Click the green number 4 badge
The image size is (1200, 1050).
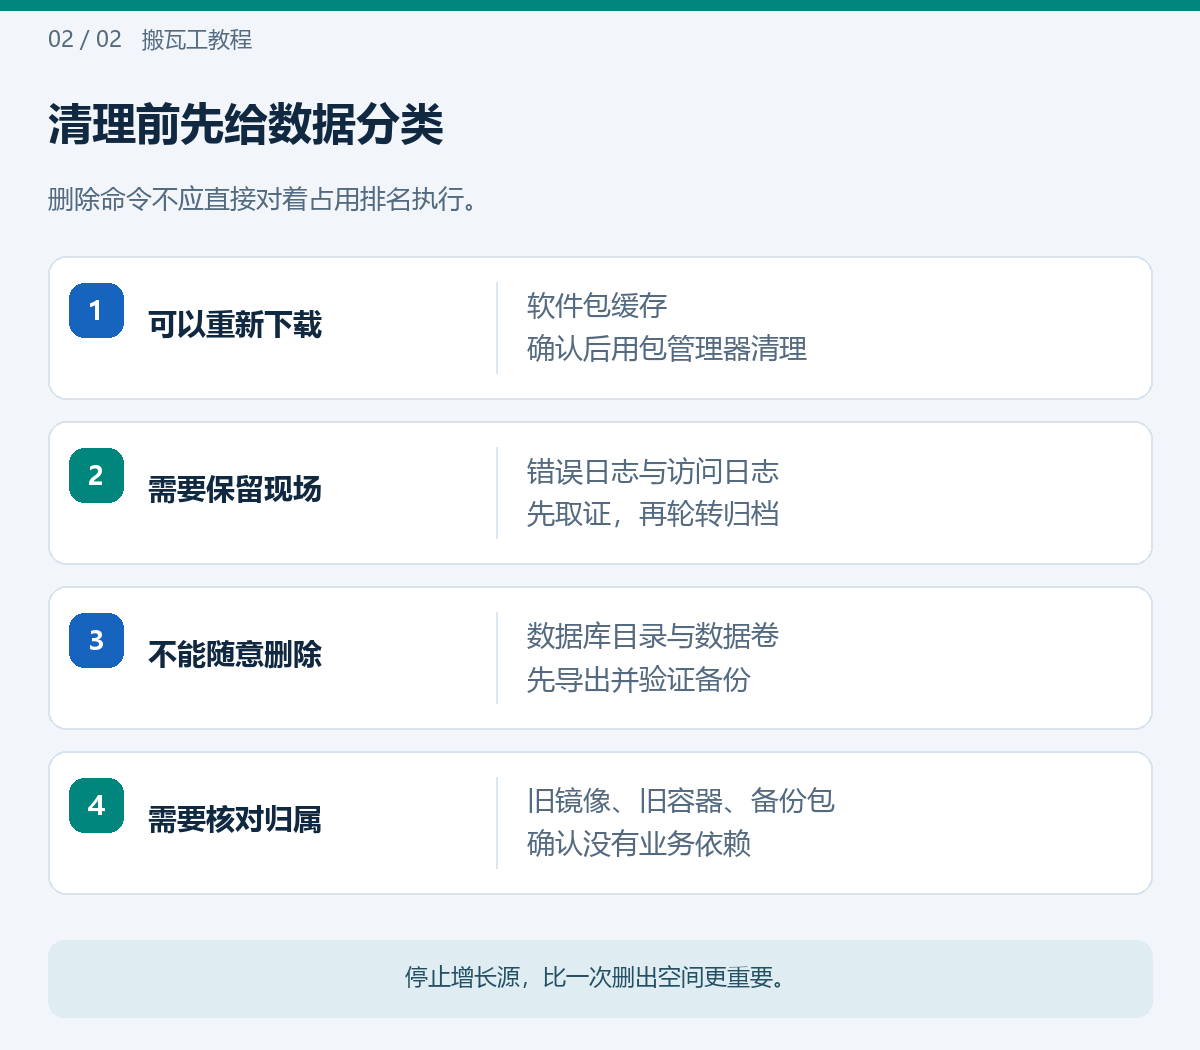[96, 805]
